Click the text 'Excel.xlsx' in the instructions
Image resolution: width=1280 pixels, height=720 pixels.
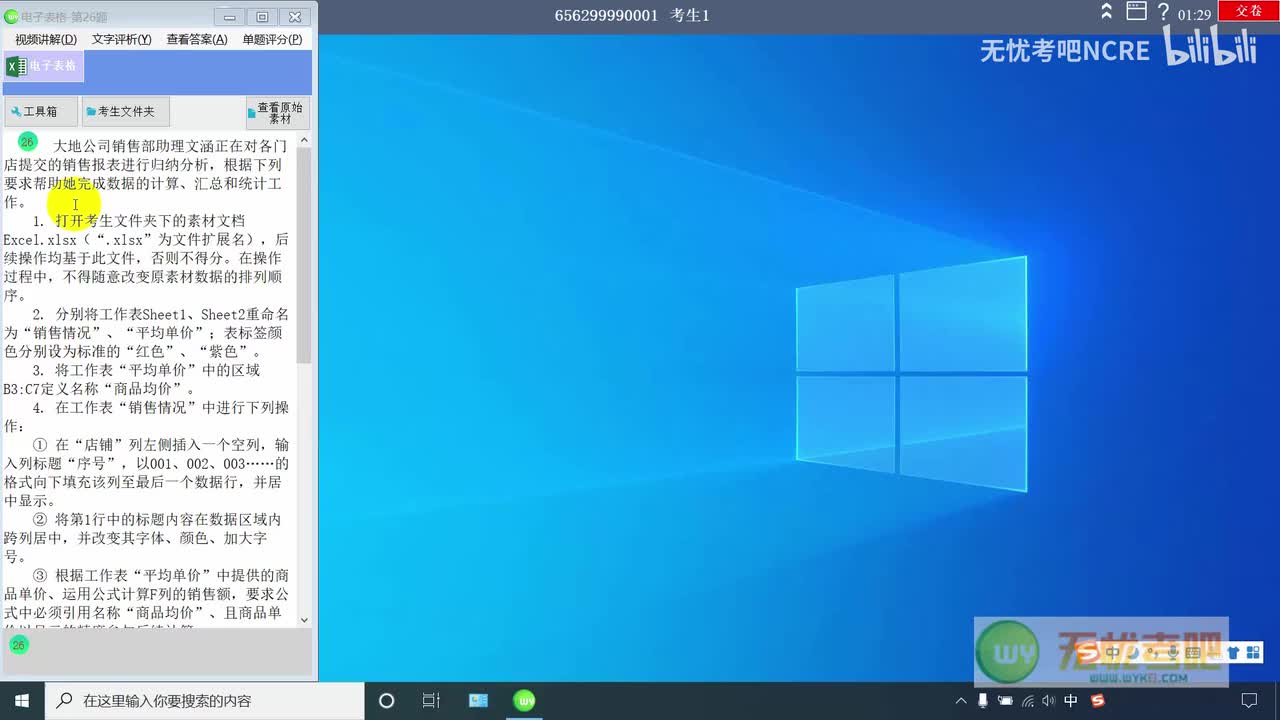(x=40, y=240)
